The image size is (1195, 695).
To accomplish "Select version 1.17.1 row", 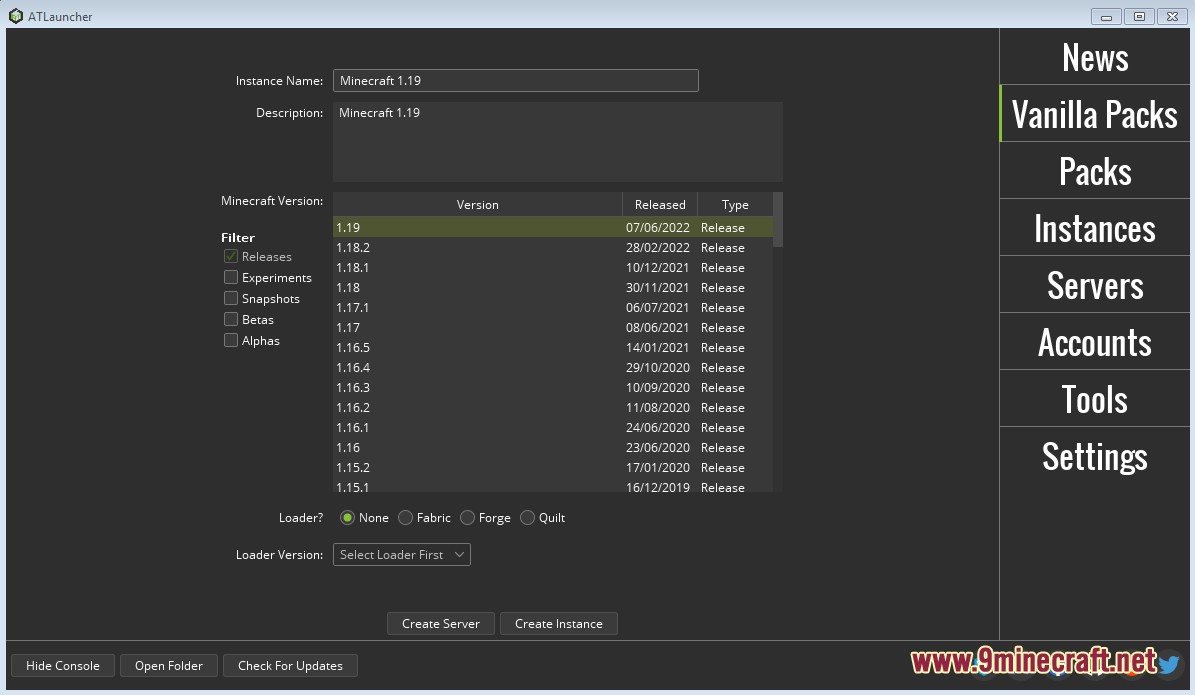I will tap(553, 307).
